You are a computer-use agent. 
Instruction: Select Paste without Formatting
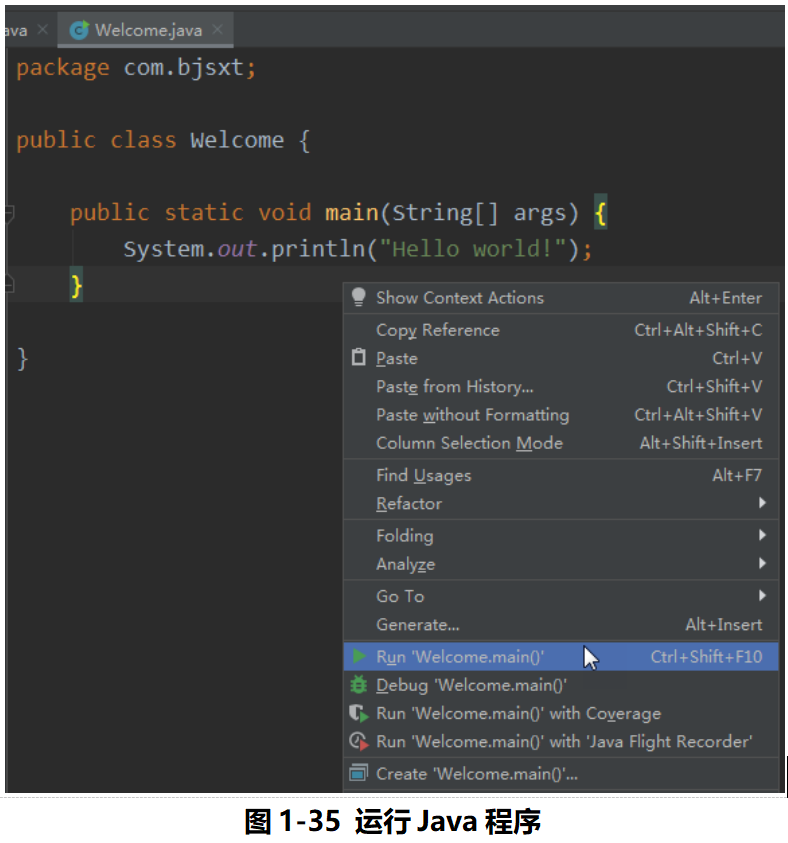pos(561,415)
